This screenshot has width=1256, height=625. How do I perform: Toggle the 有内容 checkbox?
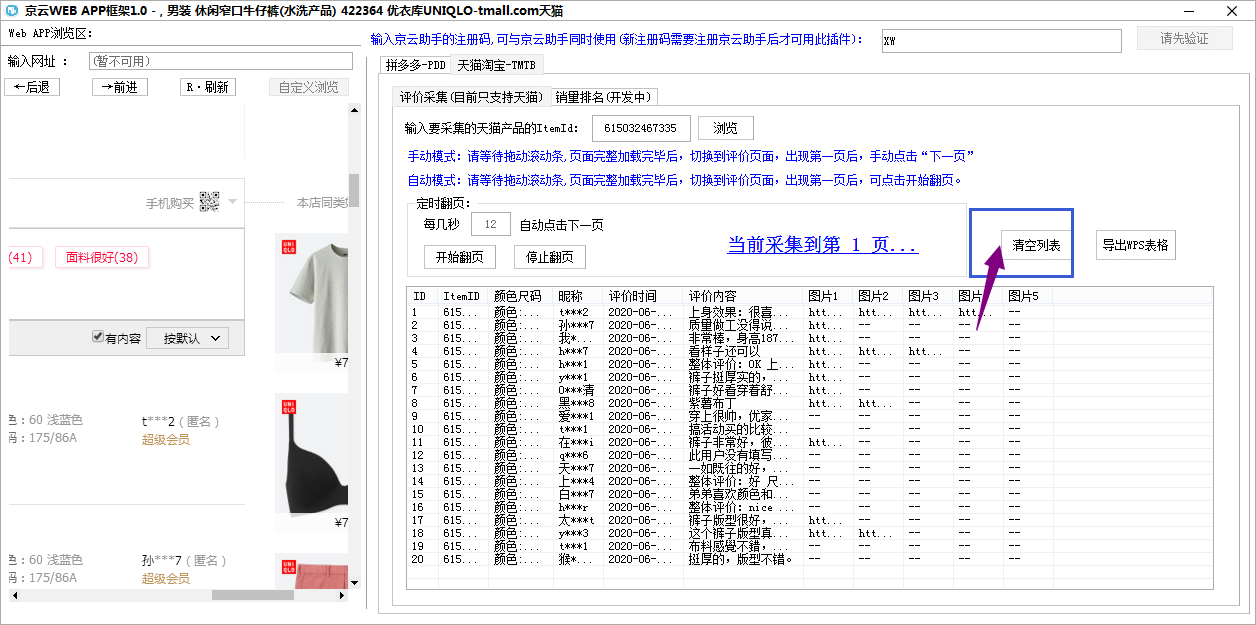(97, 337)
